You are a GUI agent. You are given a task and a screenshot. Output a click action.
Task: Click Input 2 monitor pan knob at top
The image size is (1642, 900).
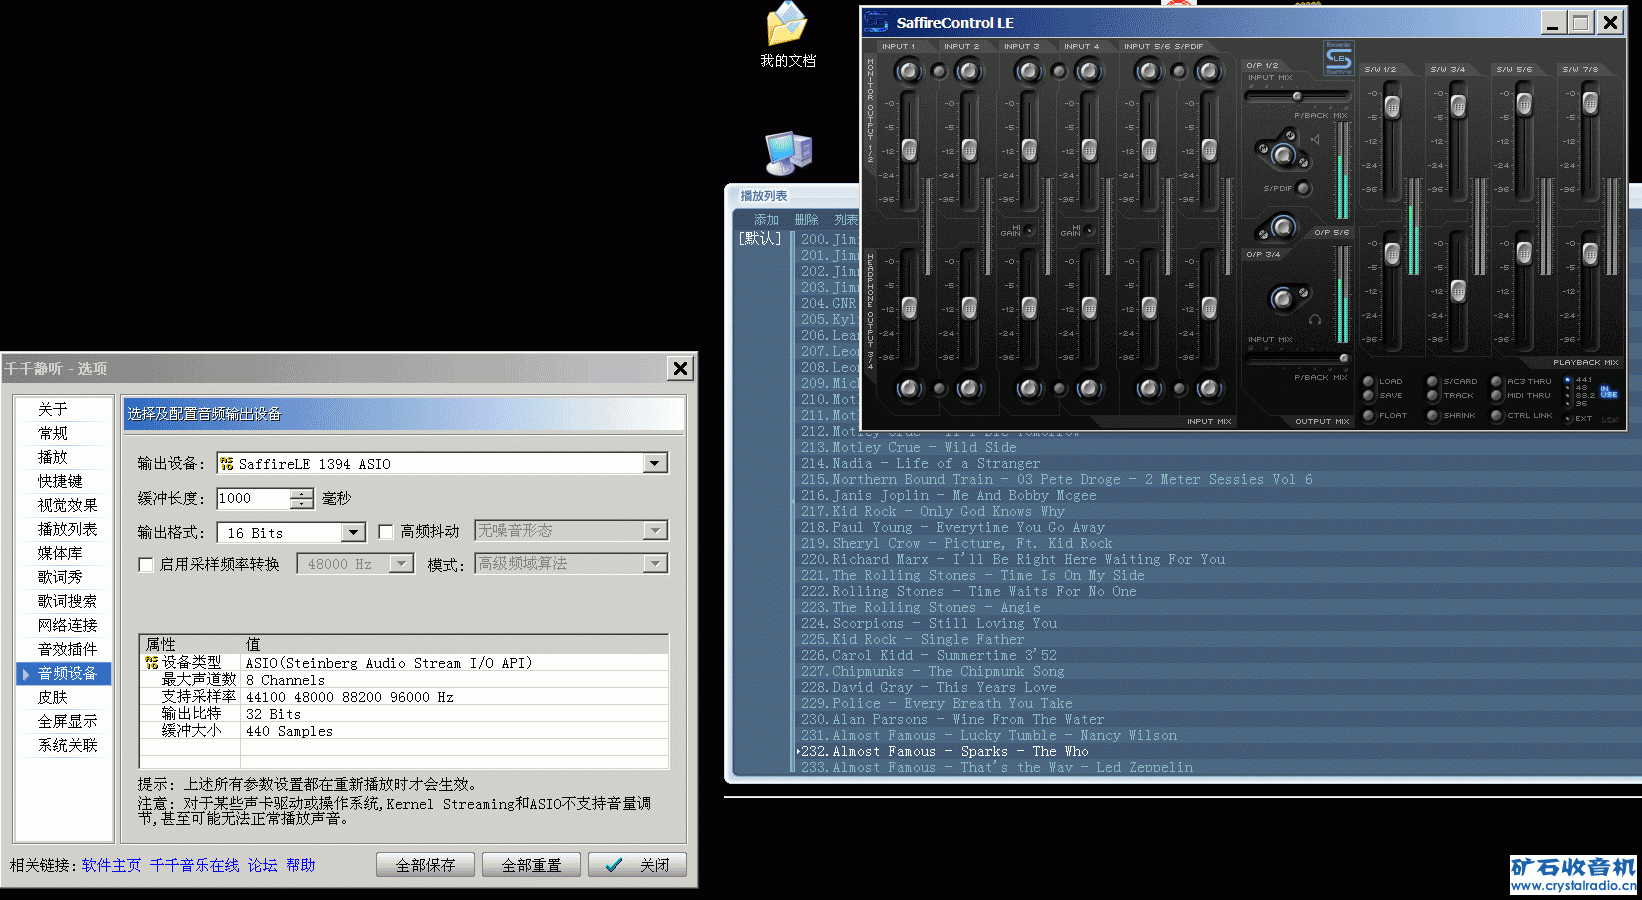click(x=968, y=70)
